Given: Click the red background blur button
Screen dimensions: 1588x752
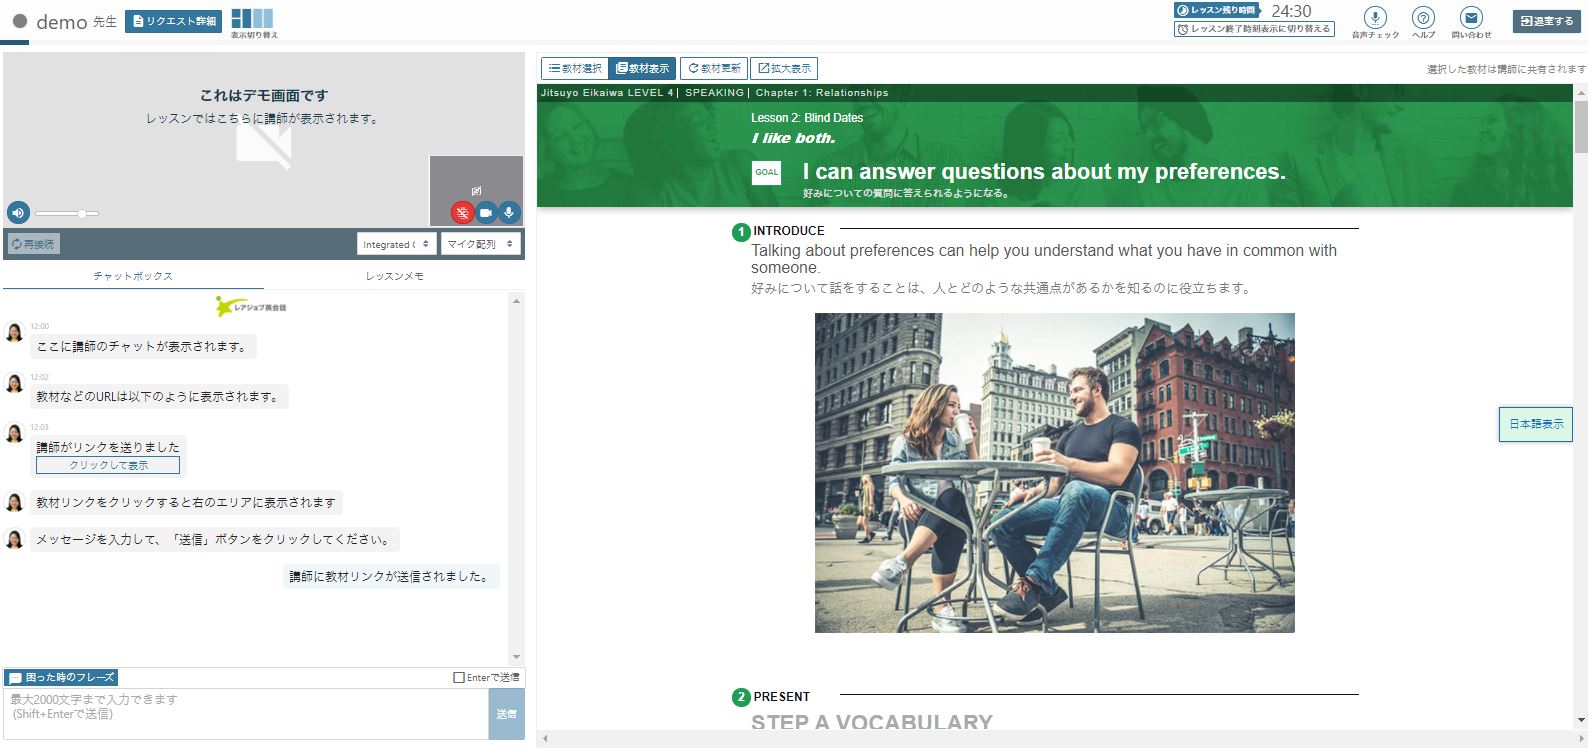Looking at the screenshot, I should click(462, 213).
